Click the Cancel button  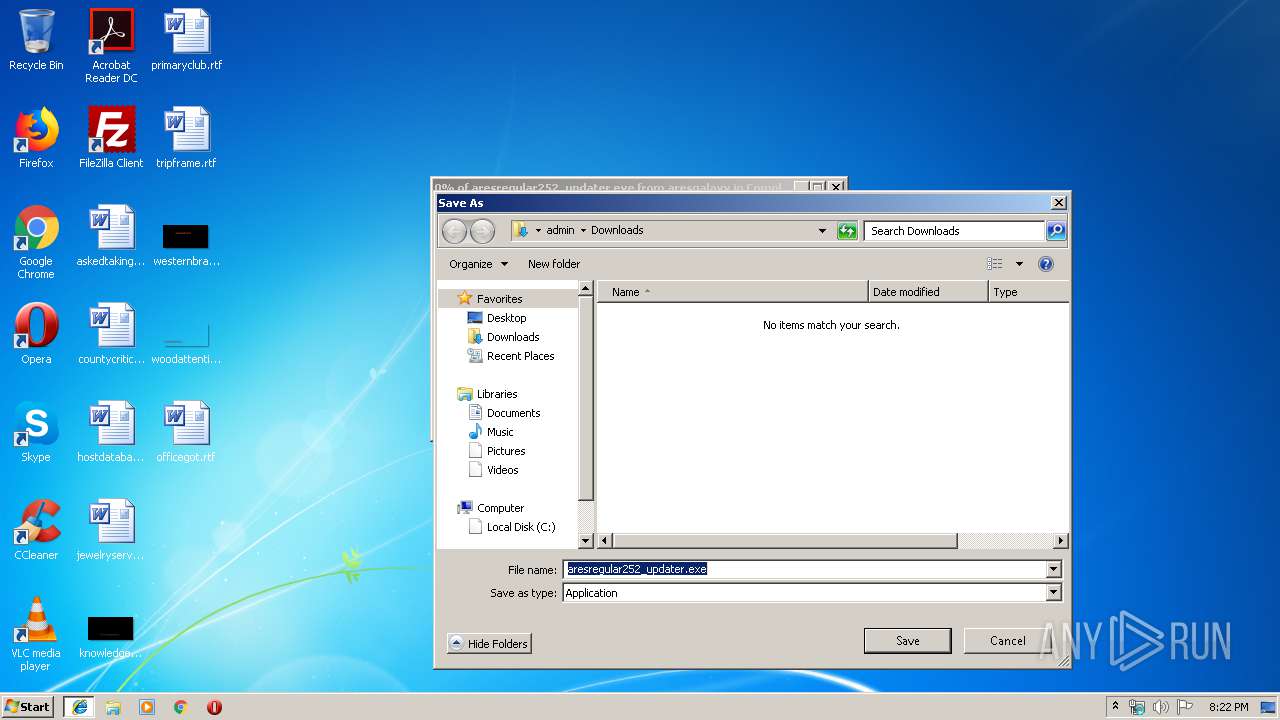click(x=1007, y=641)
